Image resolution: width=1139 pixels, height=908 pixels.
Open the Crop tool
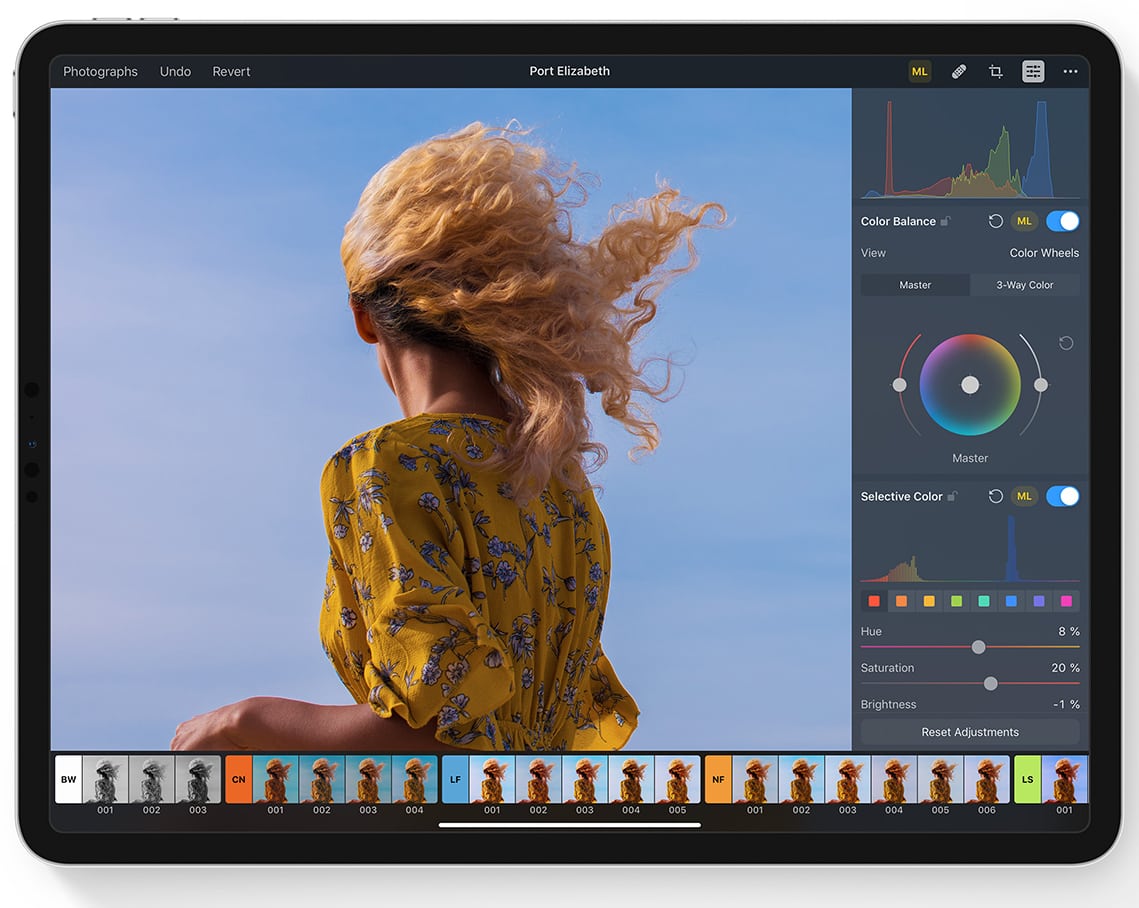[x=995, y=72]
